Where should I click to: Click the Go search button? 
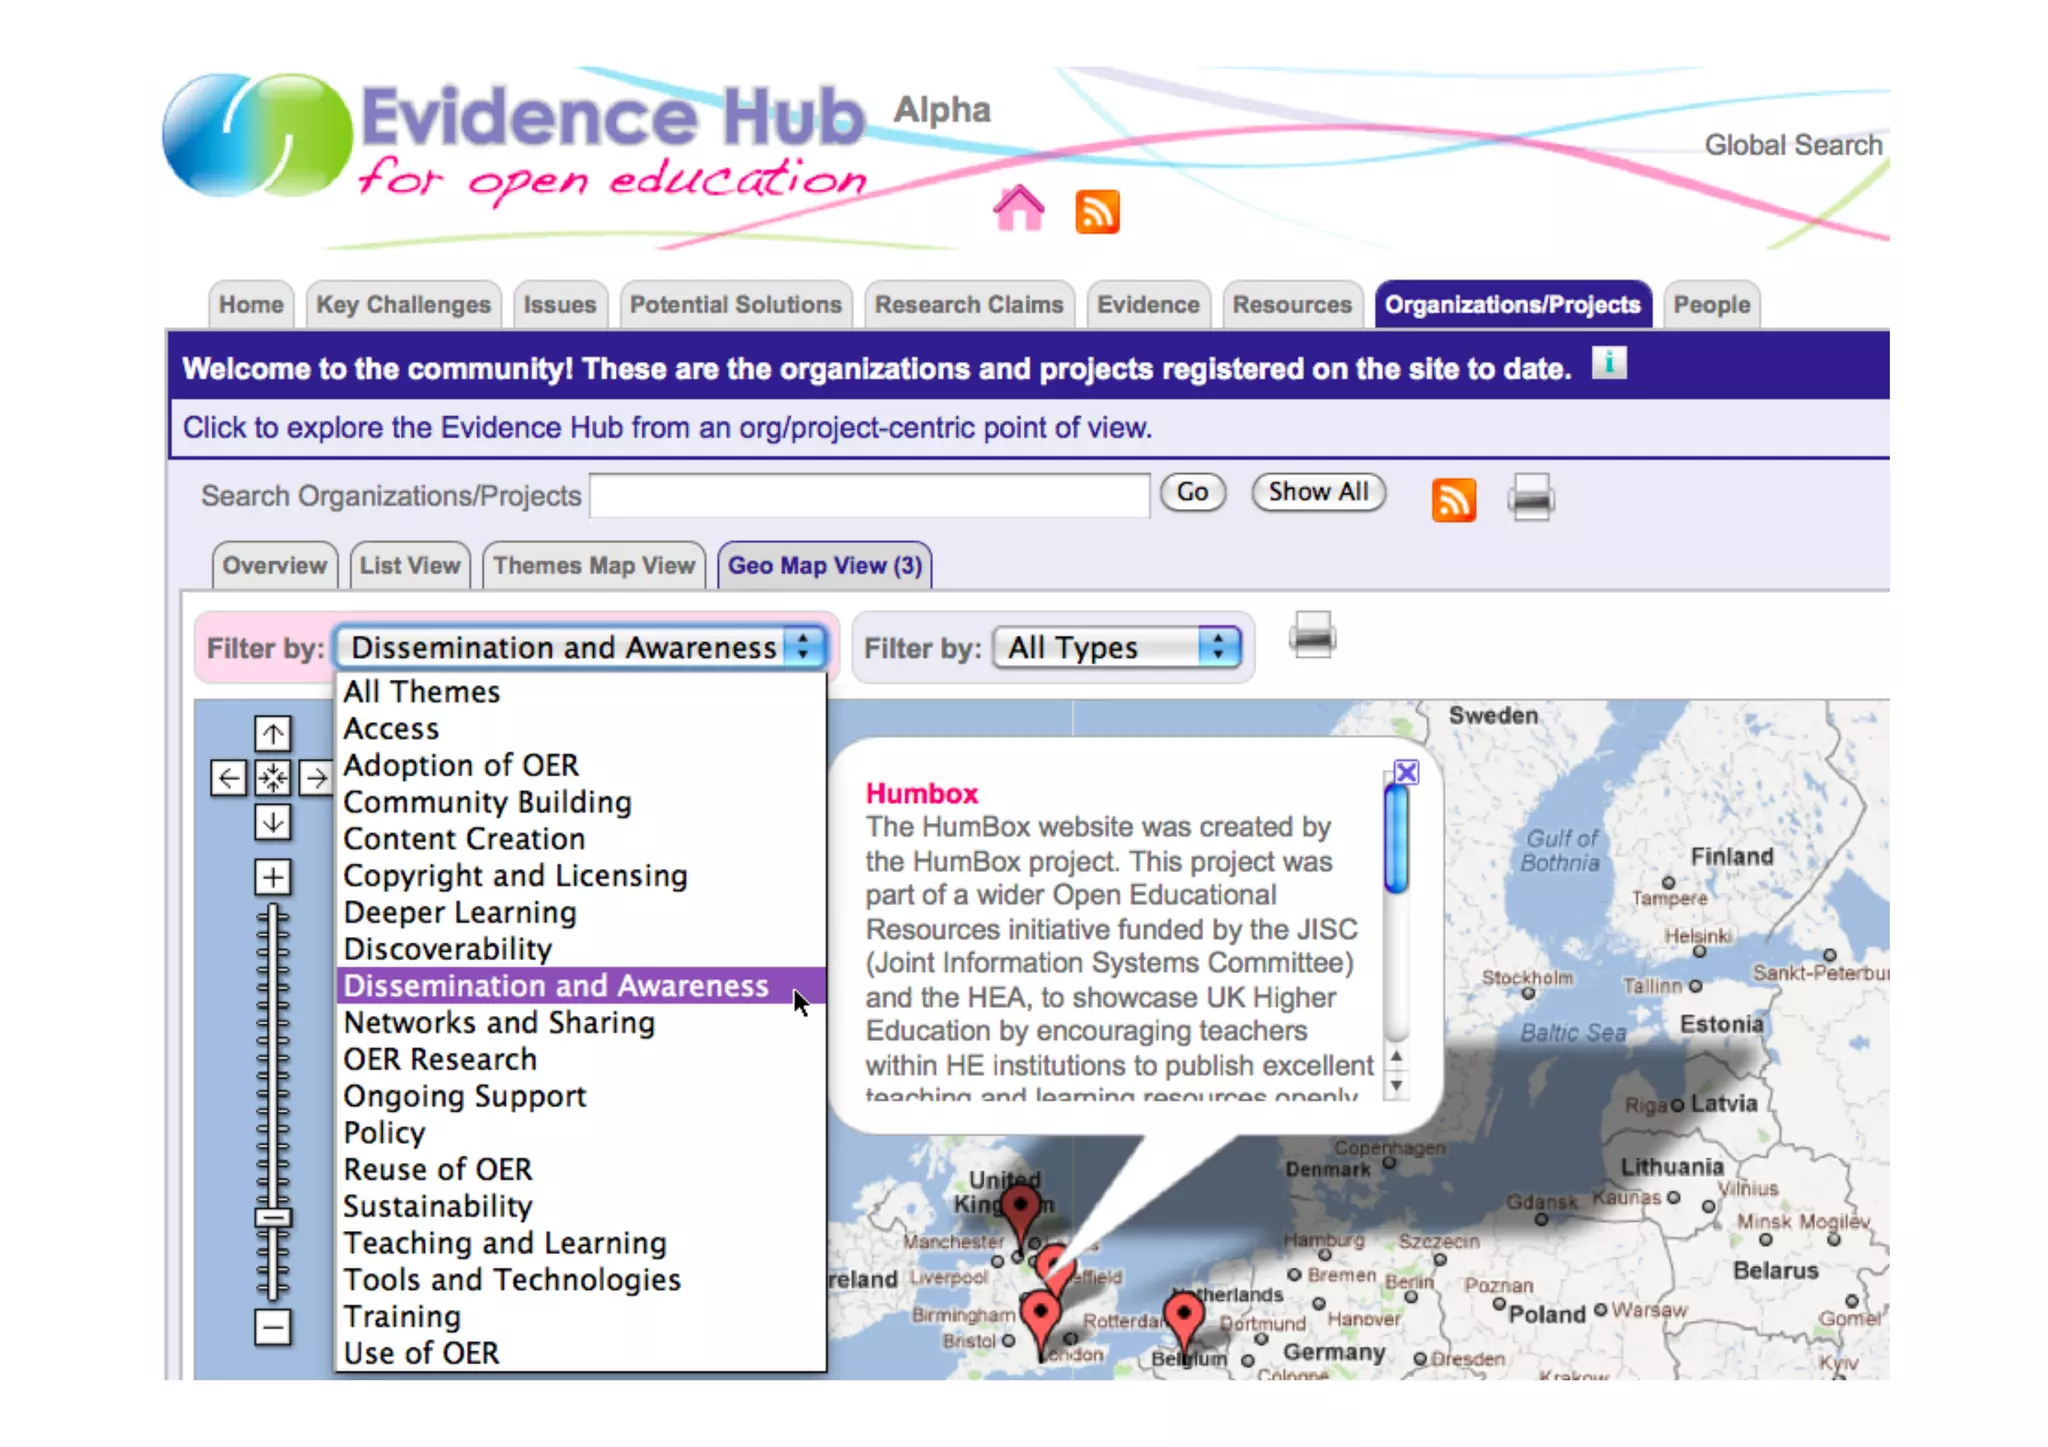point(1192,492)
